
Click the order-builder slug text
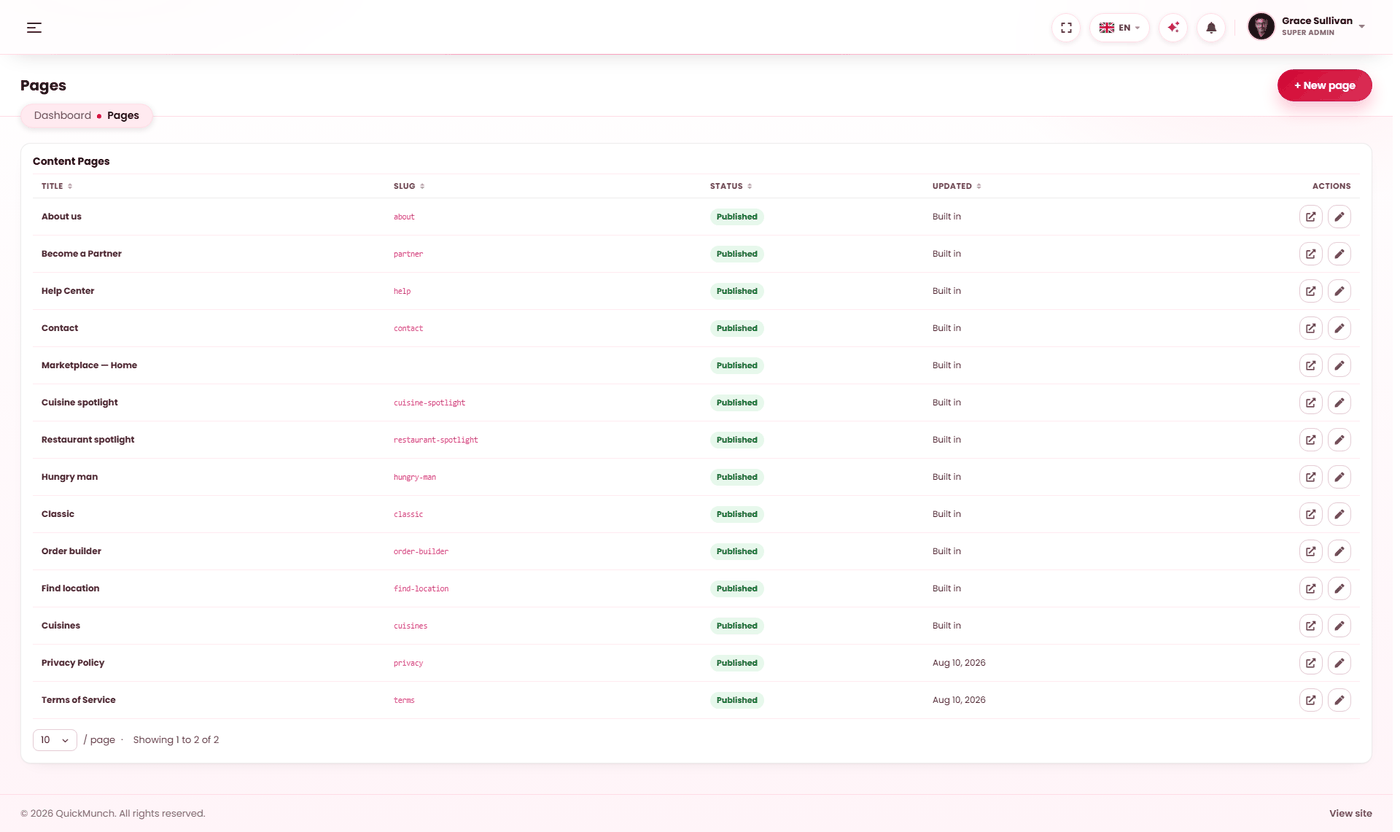(x=421, y=552)
